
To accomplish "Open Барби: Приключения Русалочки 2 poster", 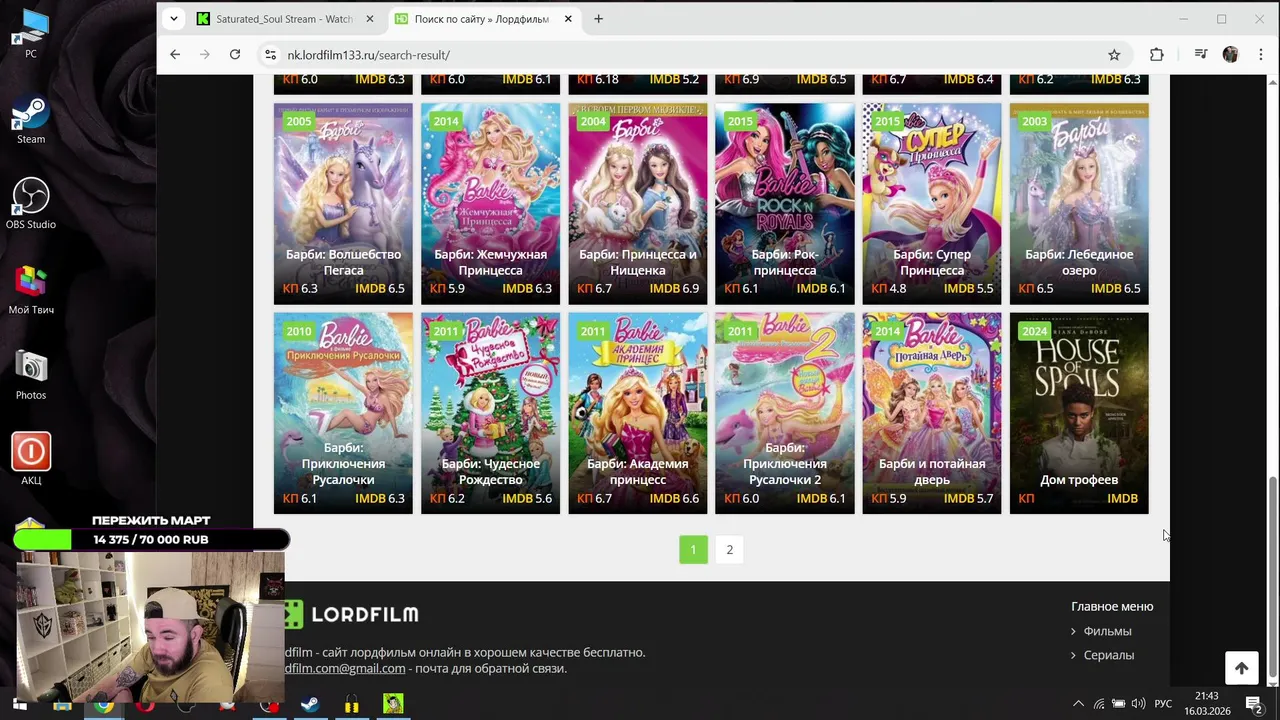I will 785,413.
